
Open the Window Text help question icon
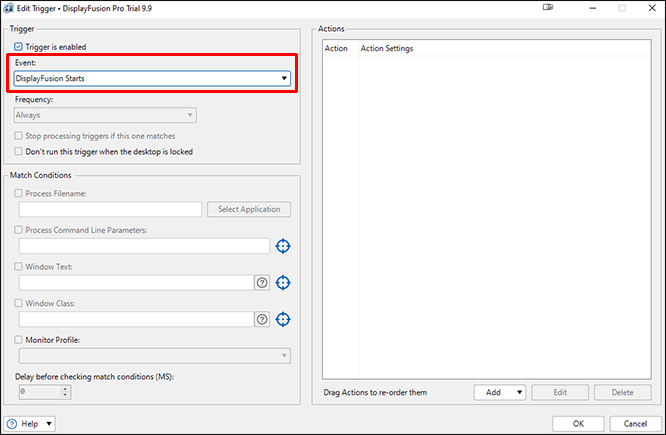coord(262,282)
